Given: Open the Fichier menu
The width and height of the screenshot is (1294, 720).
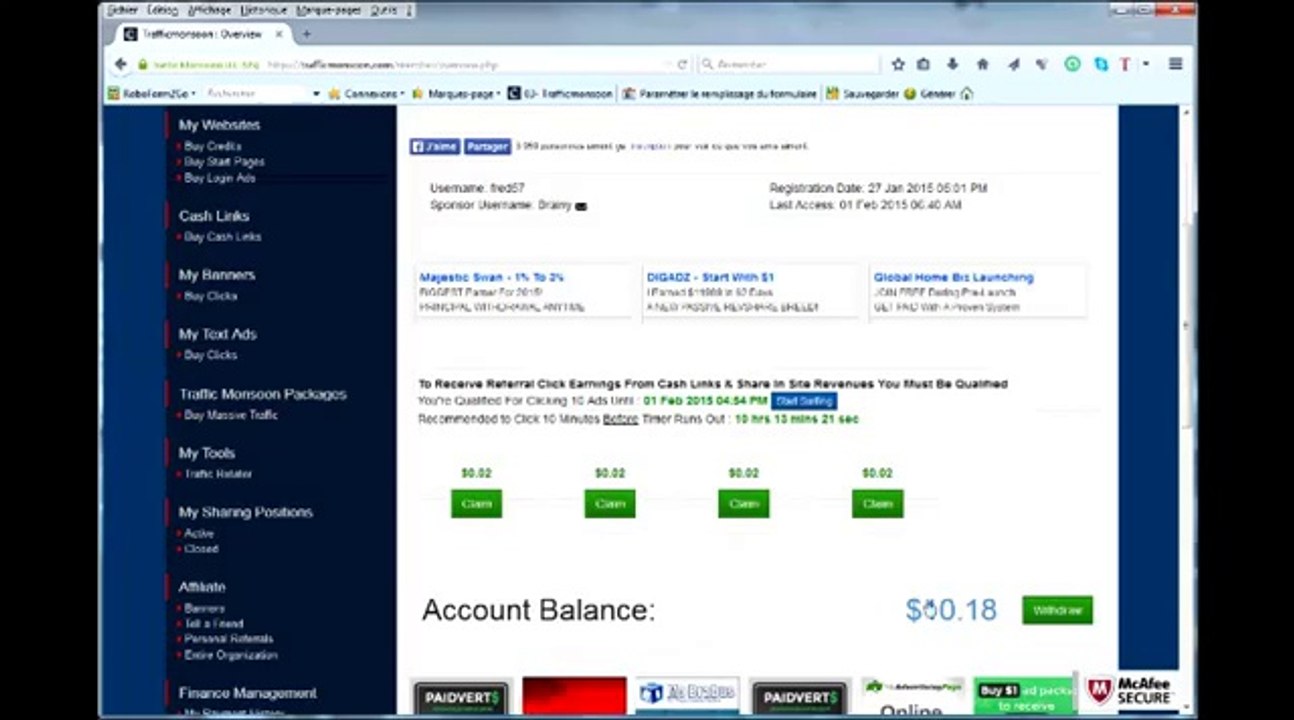Looking at the screenshot, I should click(122, 9).
